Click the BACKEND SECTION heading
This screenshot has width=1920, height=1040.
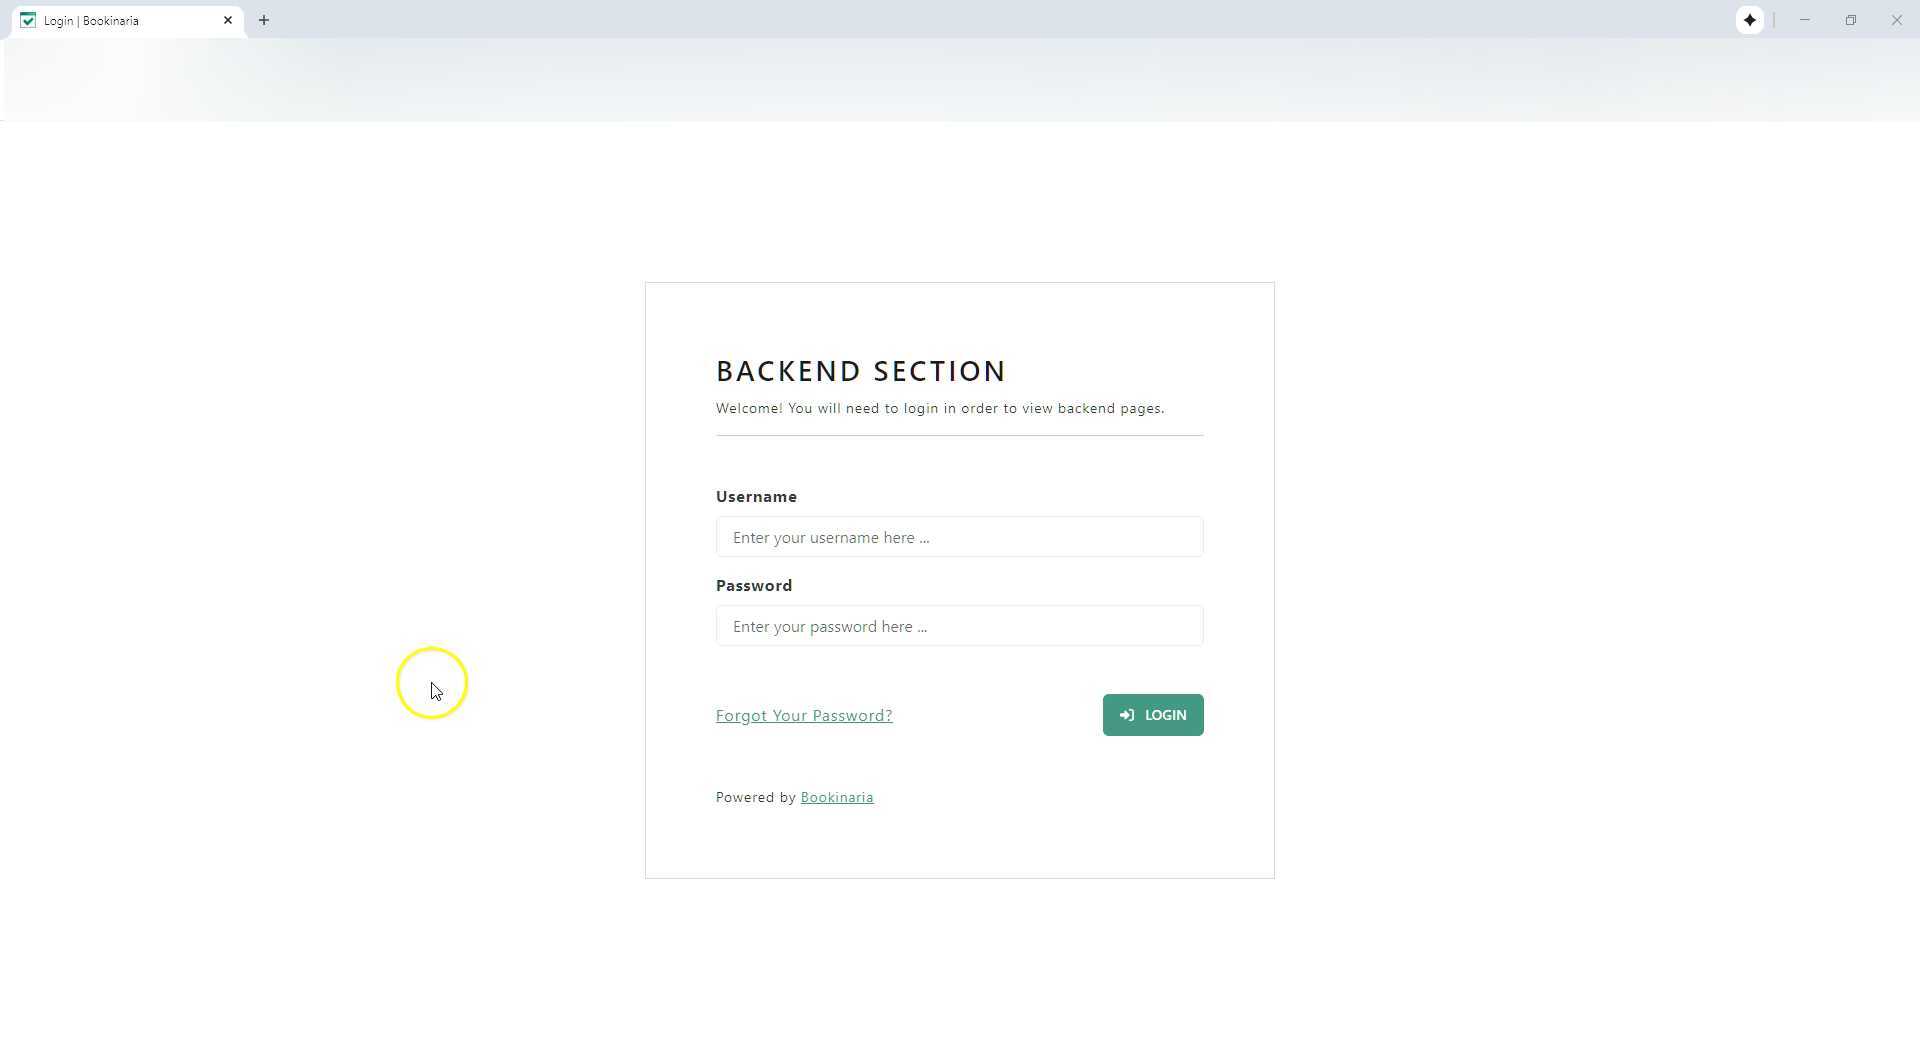coord(861,371)
